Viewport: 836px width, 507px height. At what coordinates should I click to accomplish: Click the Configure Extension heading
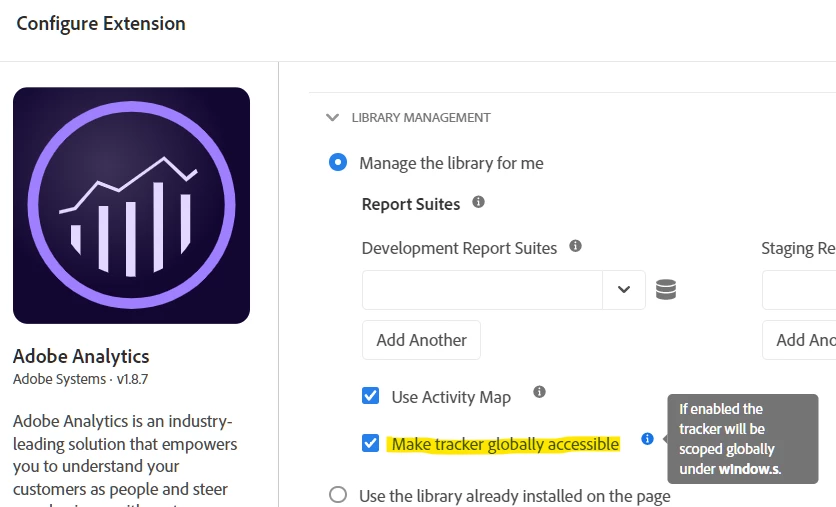point(101,23)
